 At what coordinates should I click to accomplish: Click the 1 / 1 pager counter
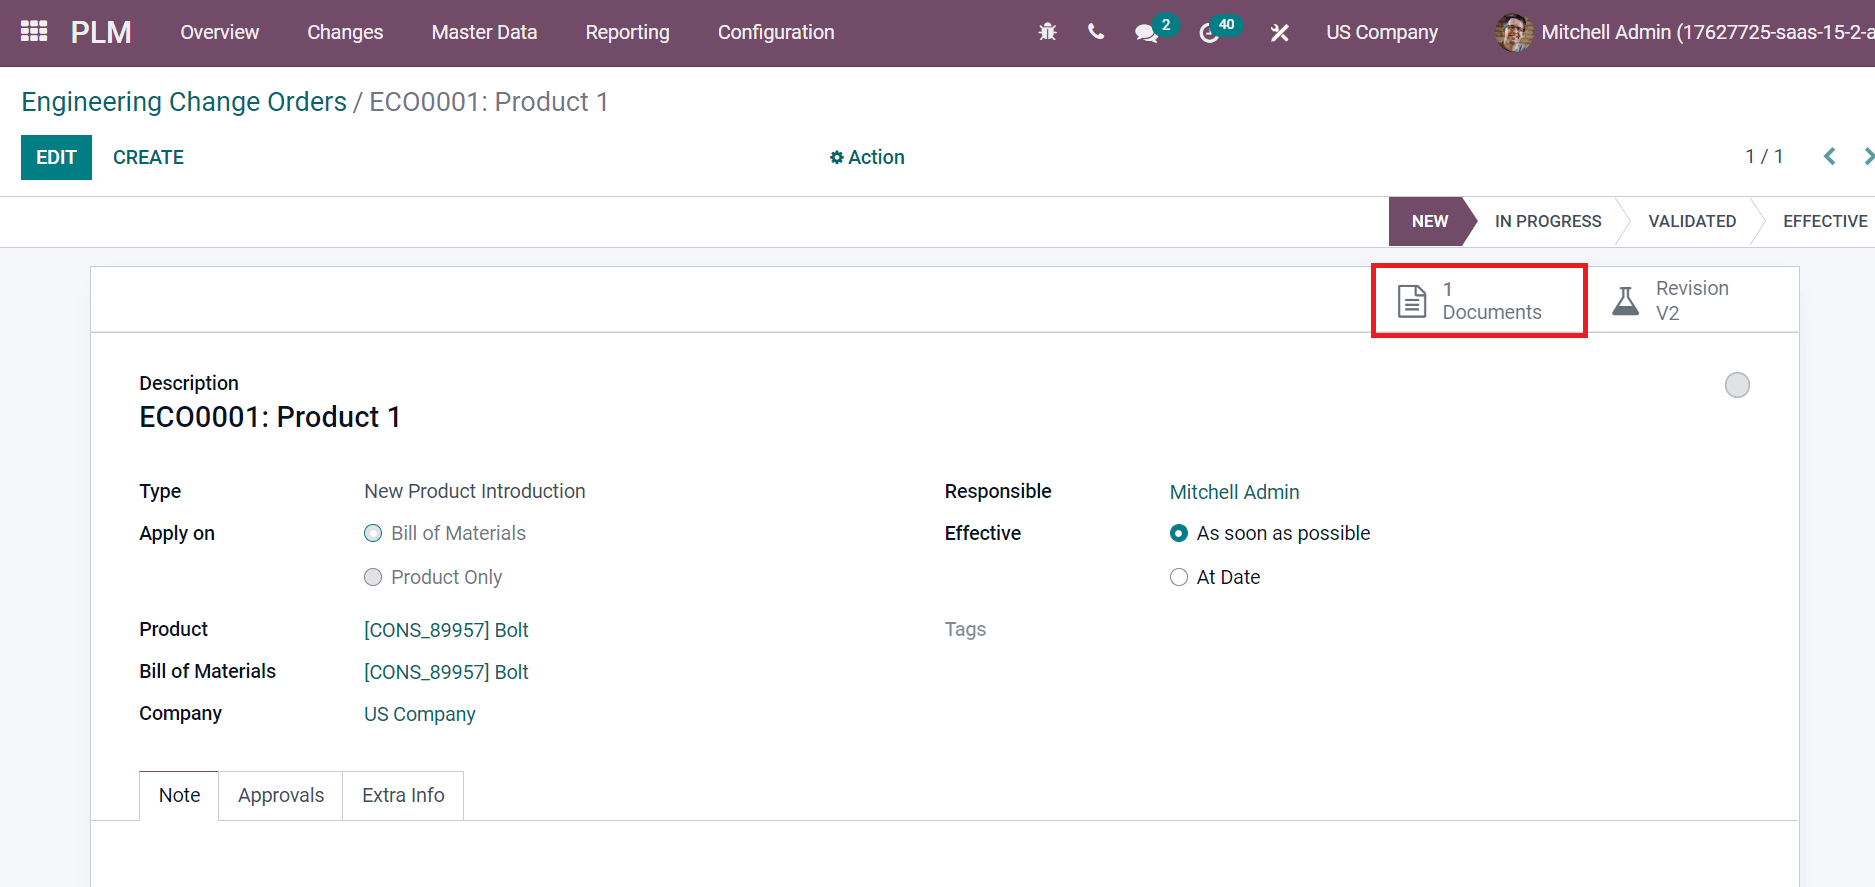click(x=1764, y=156)
